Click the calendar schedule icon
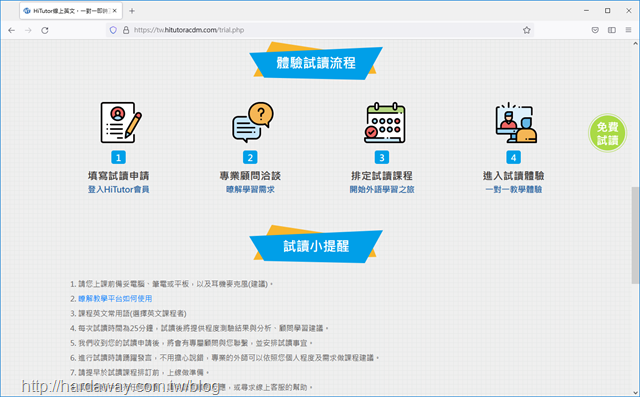Screen dimensions: 640x397 point(384,122)
